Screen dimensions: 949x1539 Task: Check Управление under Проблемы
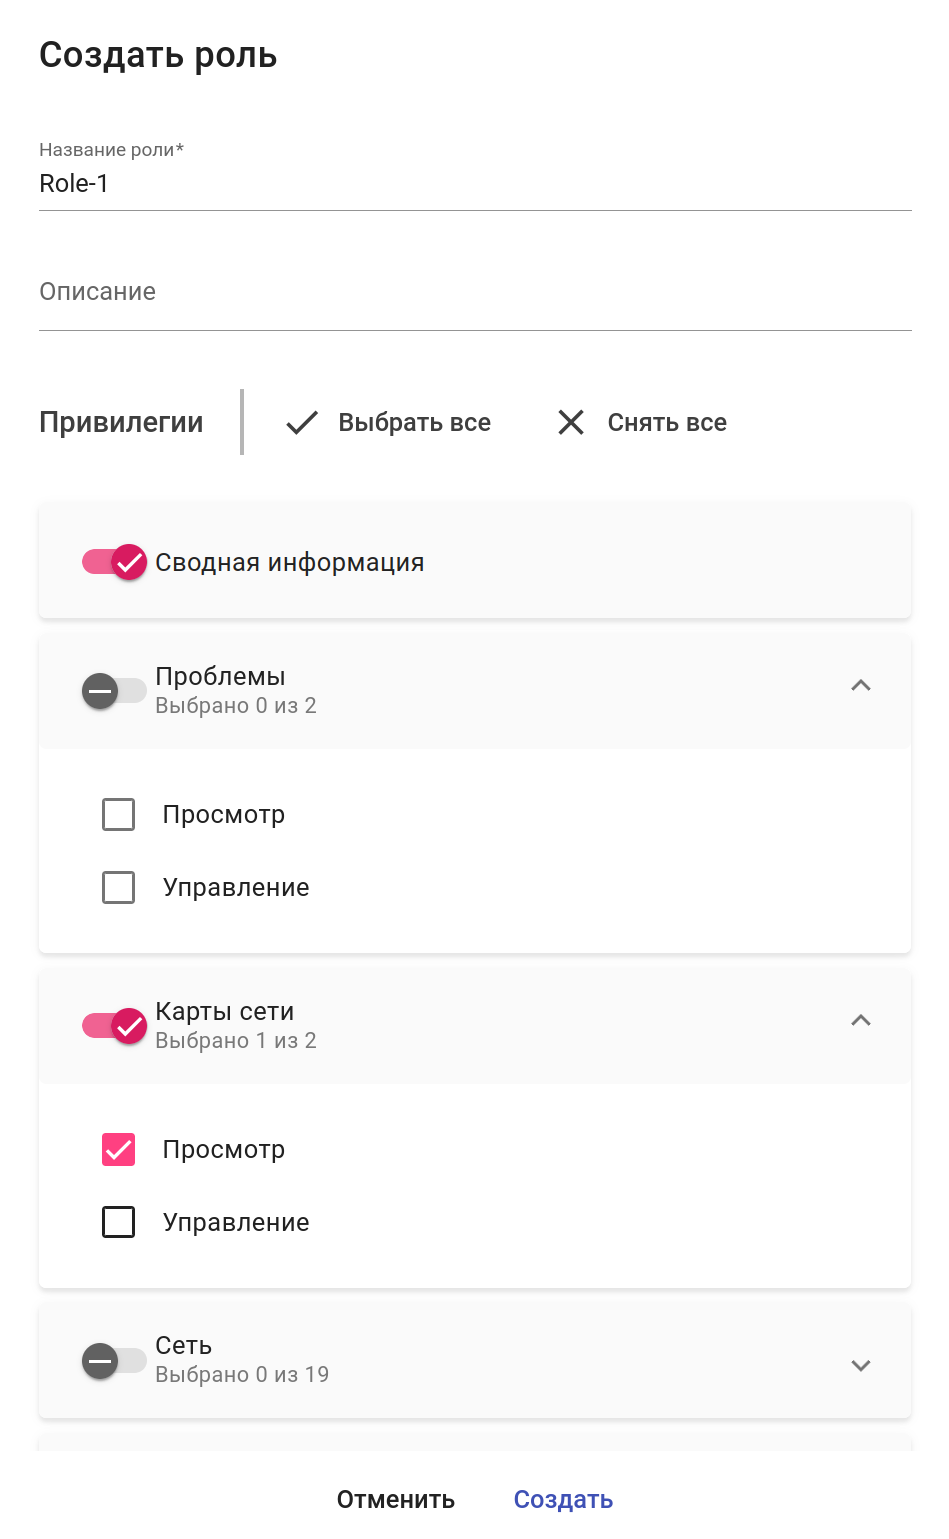tap(119, 888)
